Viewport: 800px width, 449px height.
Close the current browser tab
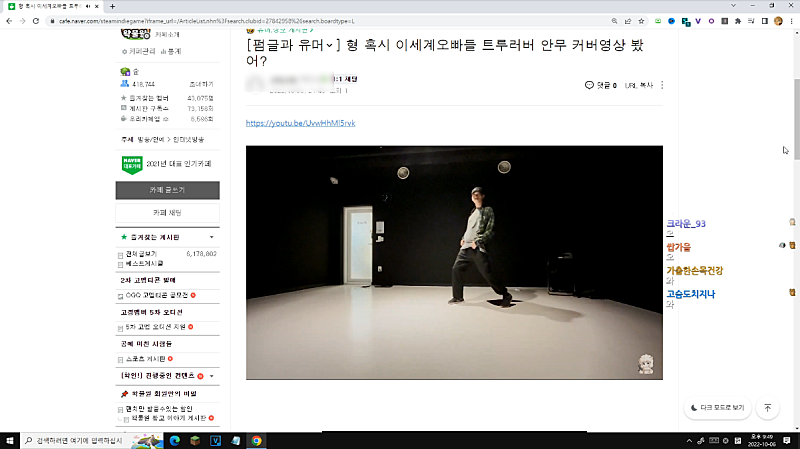pos(96,6)
